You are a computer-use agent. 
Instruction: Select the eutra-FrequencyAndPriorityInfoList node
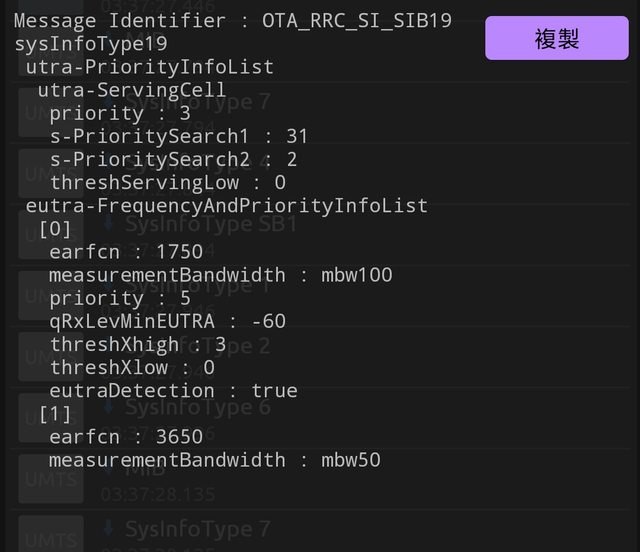click(x=226, y=206)
